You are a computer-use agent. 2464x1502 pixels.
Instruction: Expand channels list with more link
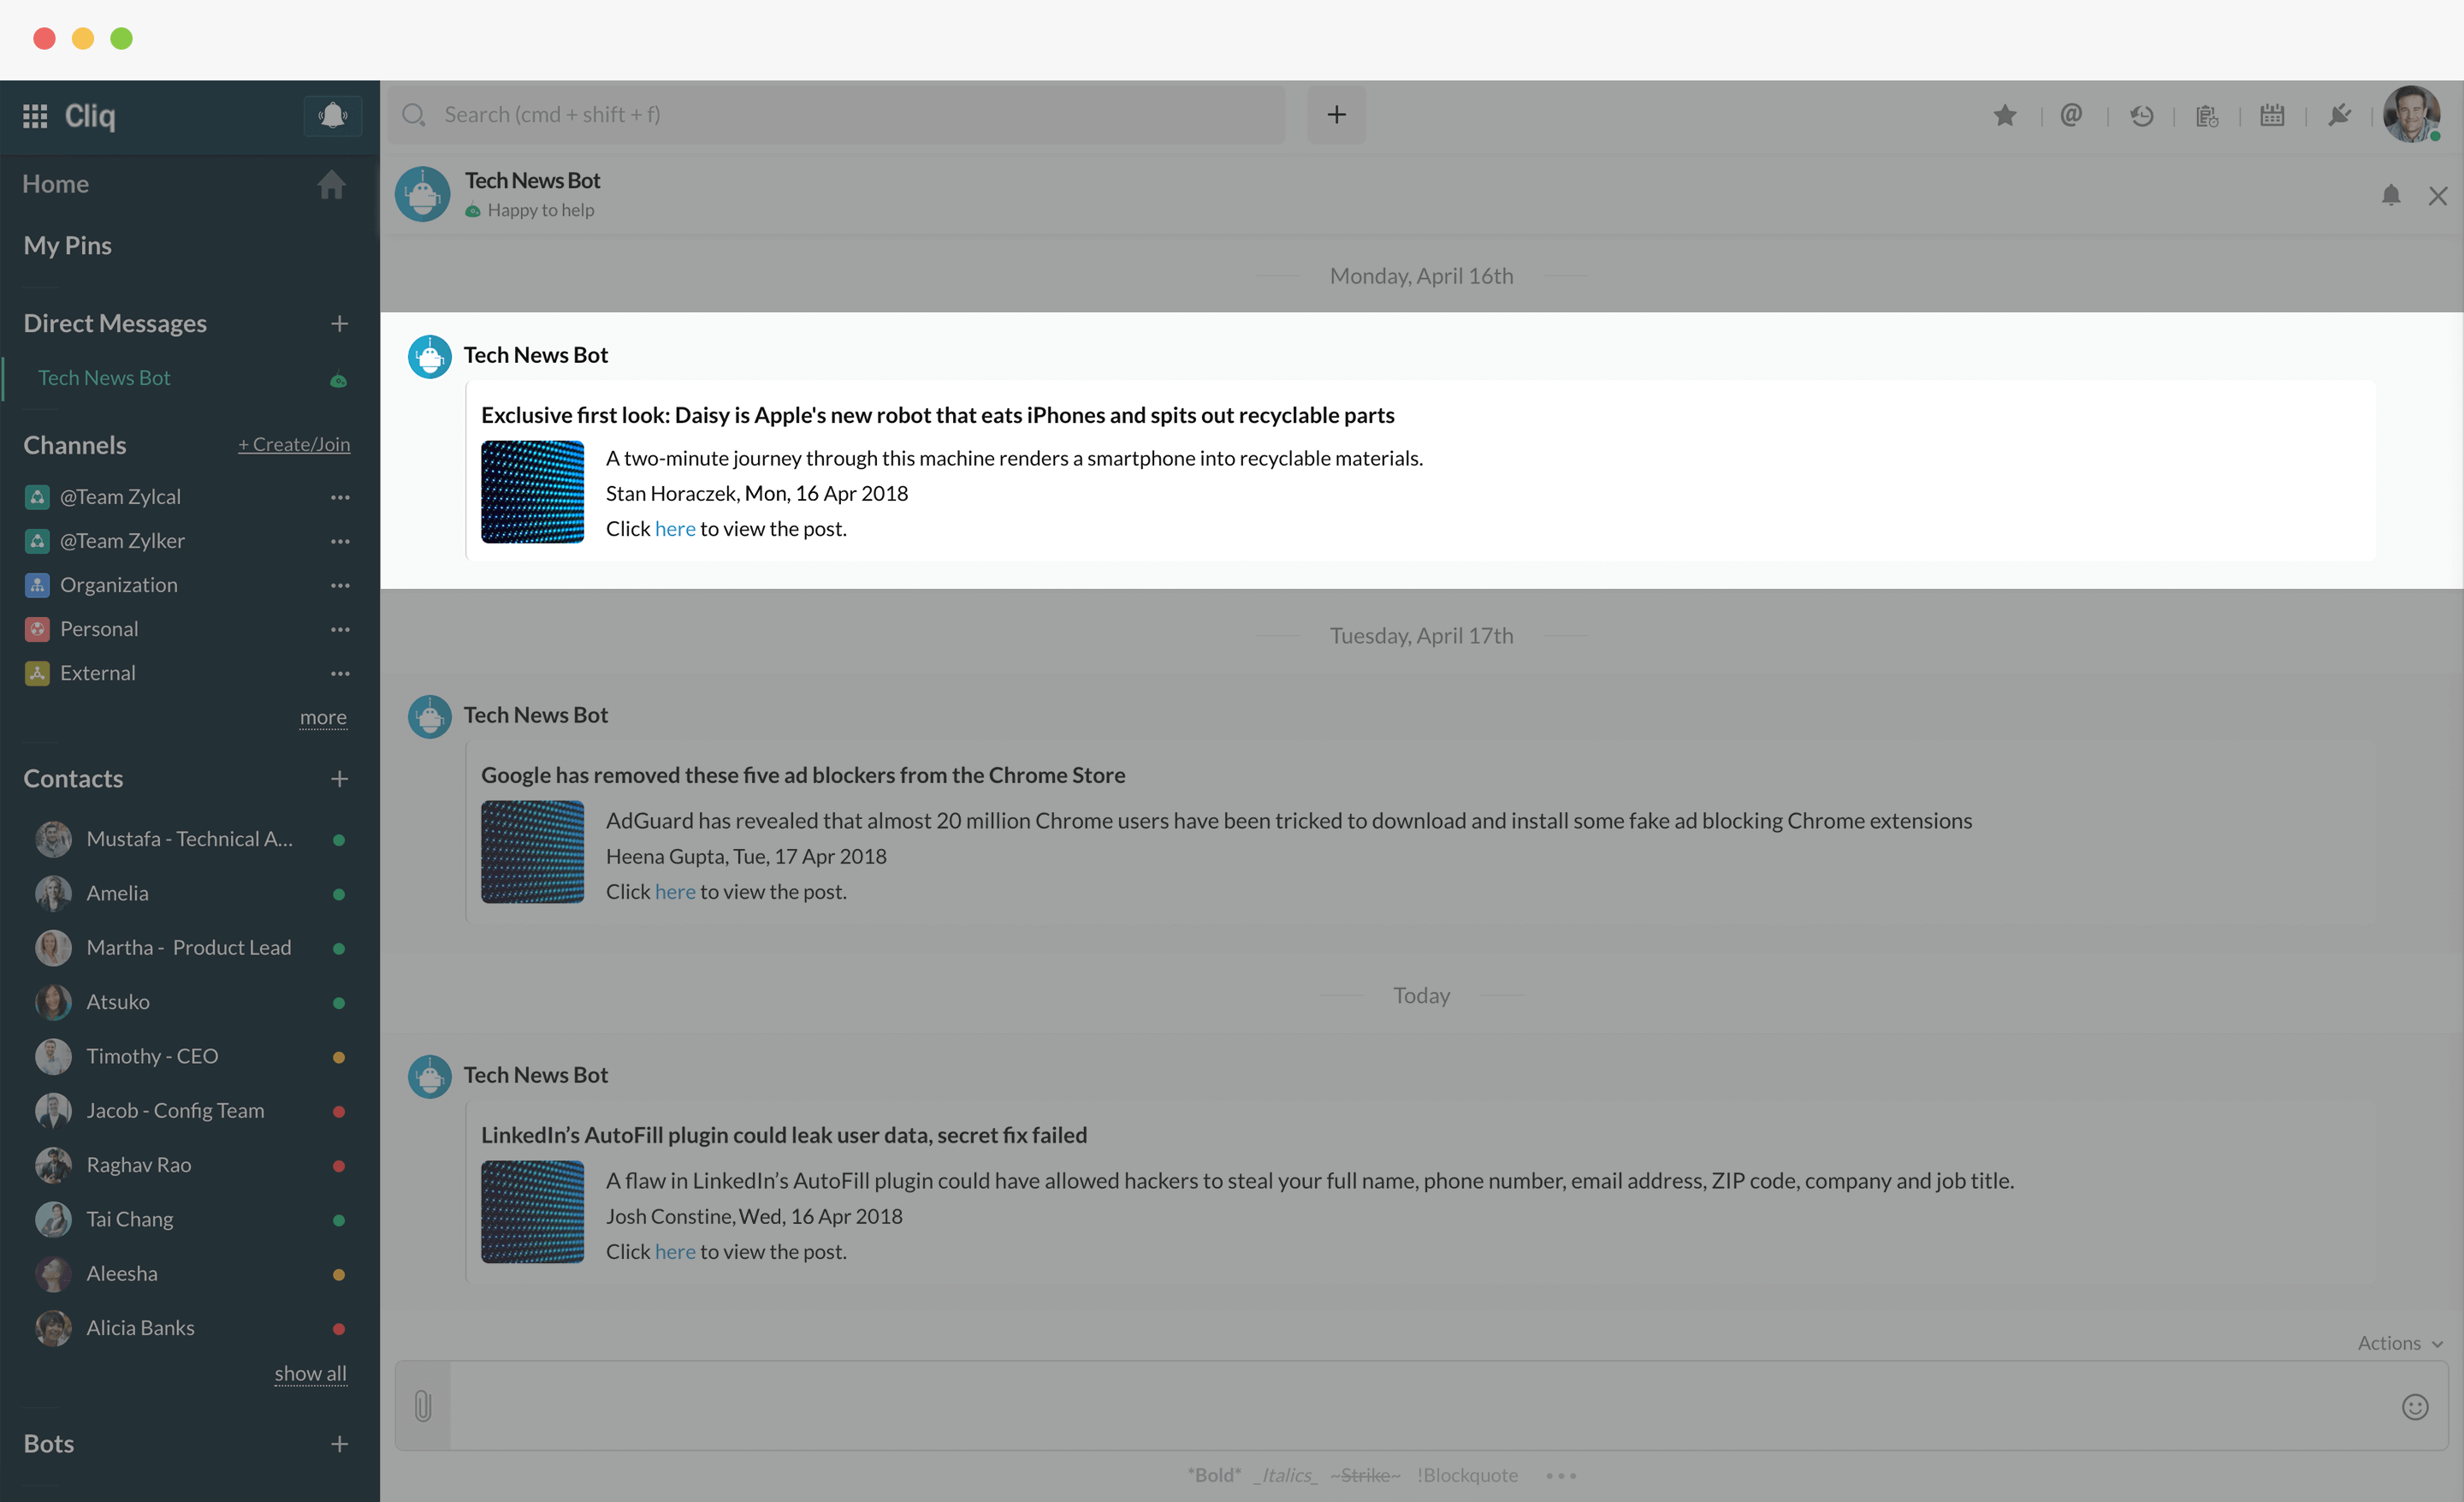pos(323,717)
